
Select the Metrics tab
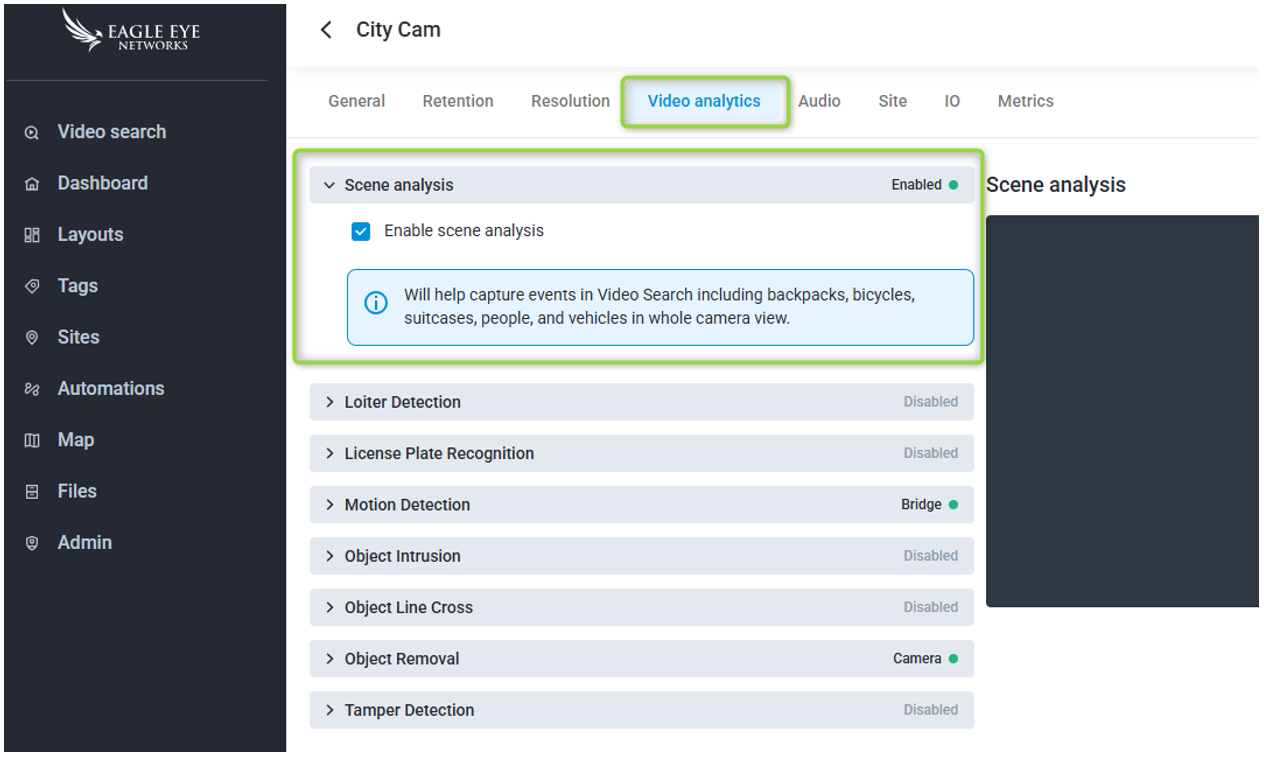pos(1025,101)
